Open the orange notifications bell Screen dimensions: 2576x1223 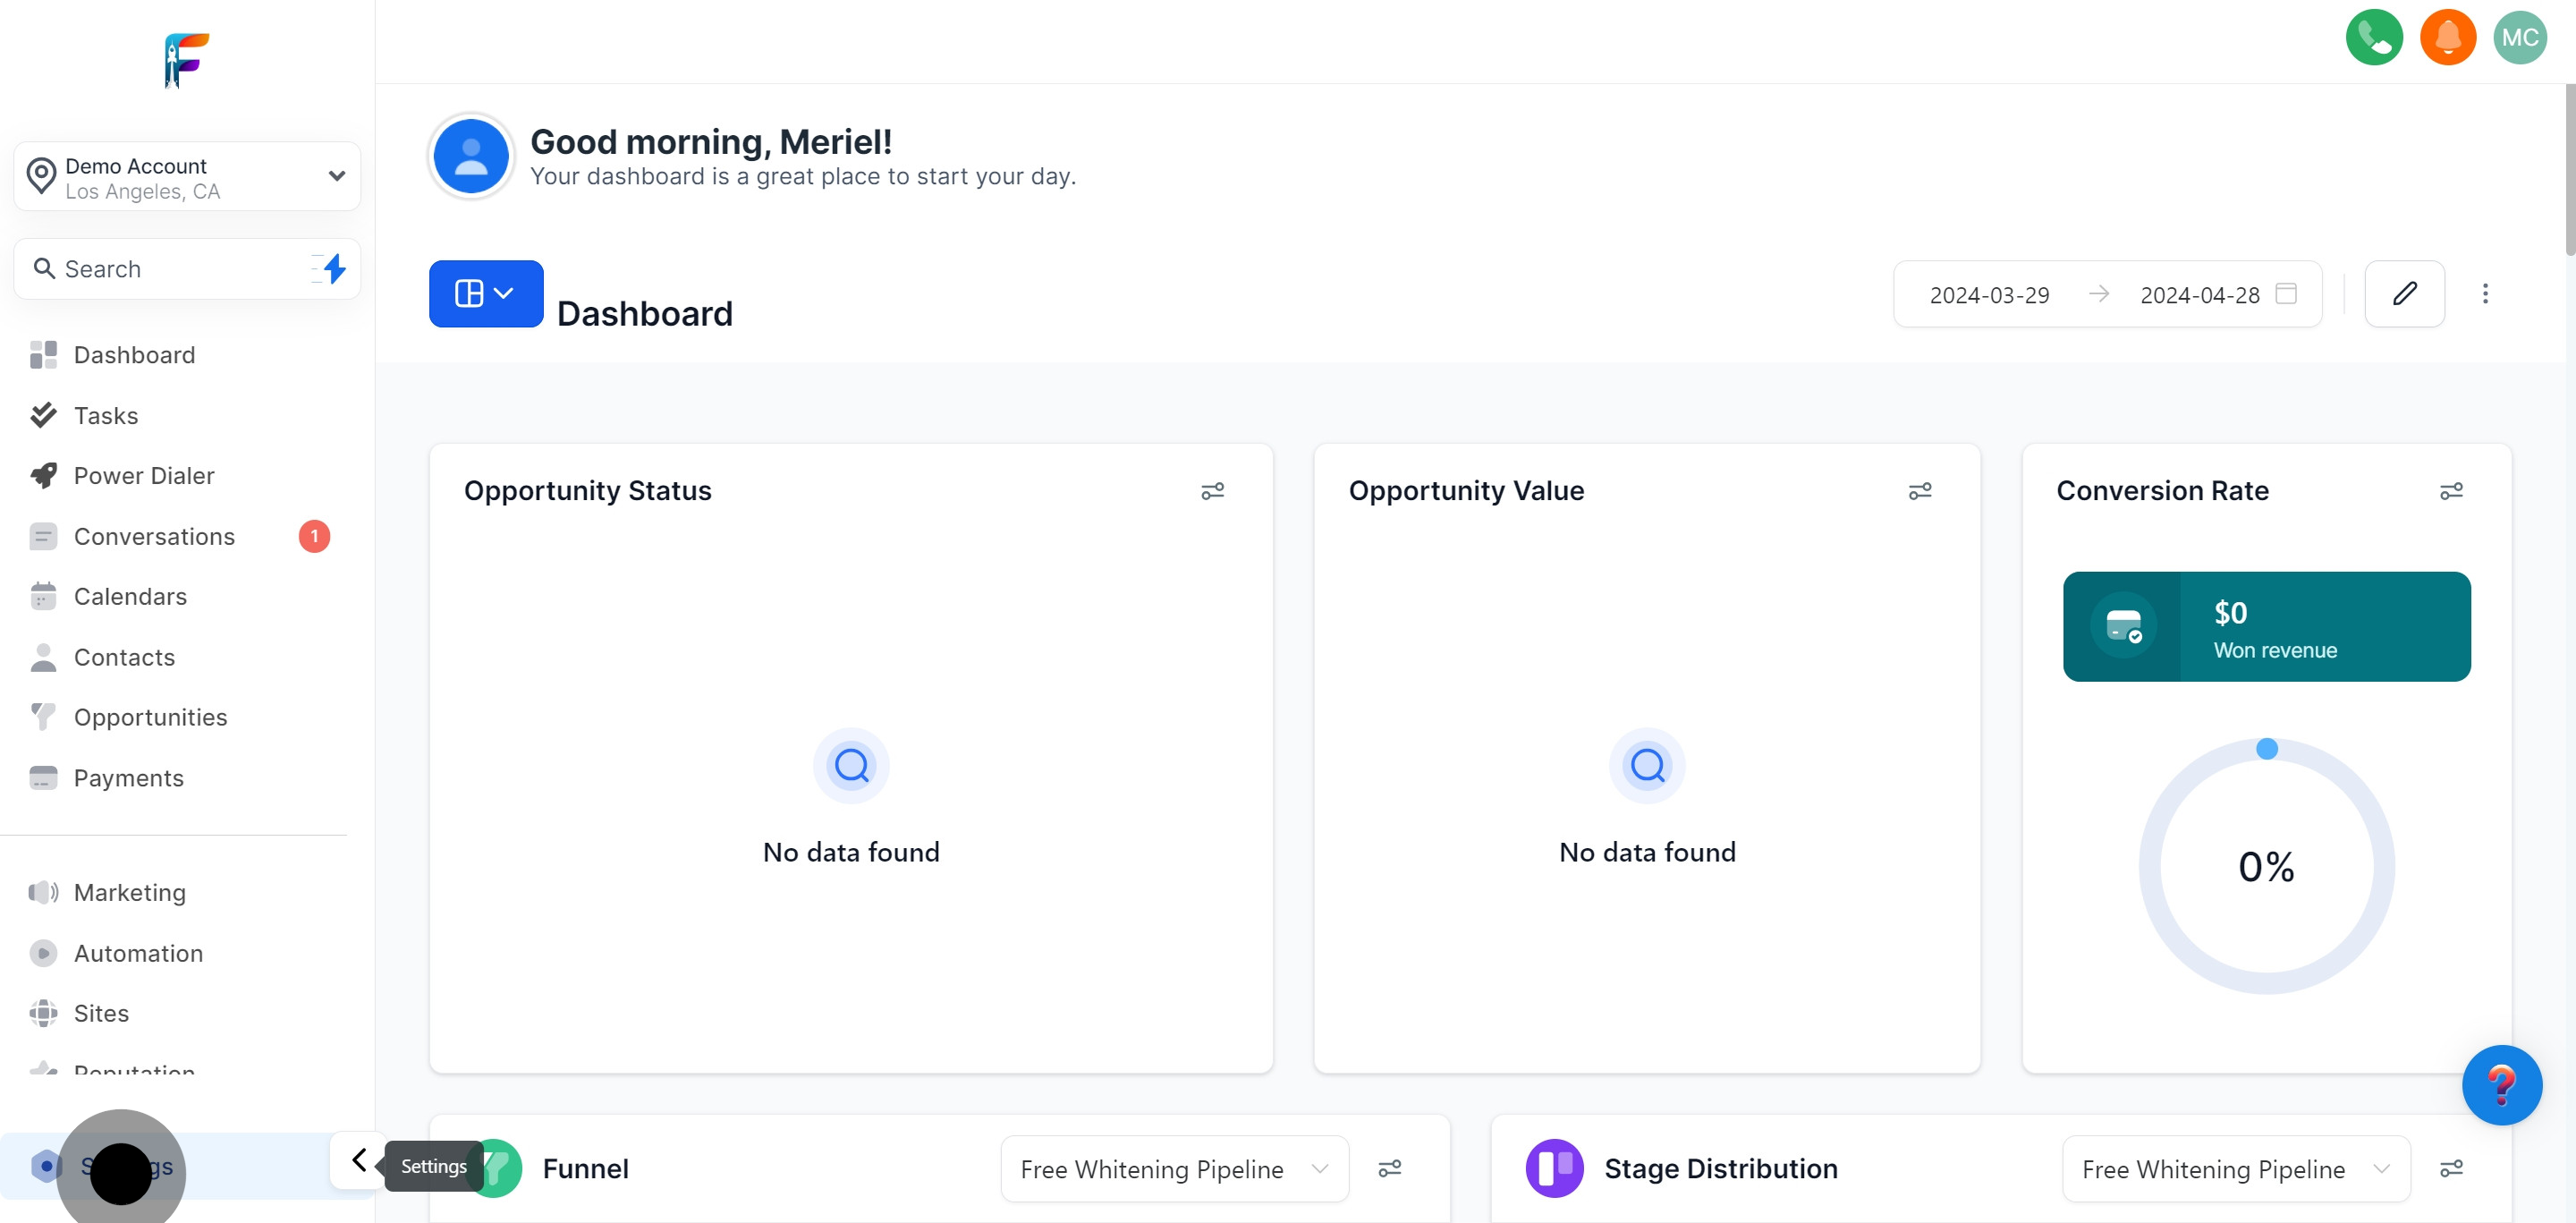(x=2447, y=37)
